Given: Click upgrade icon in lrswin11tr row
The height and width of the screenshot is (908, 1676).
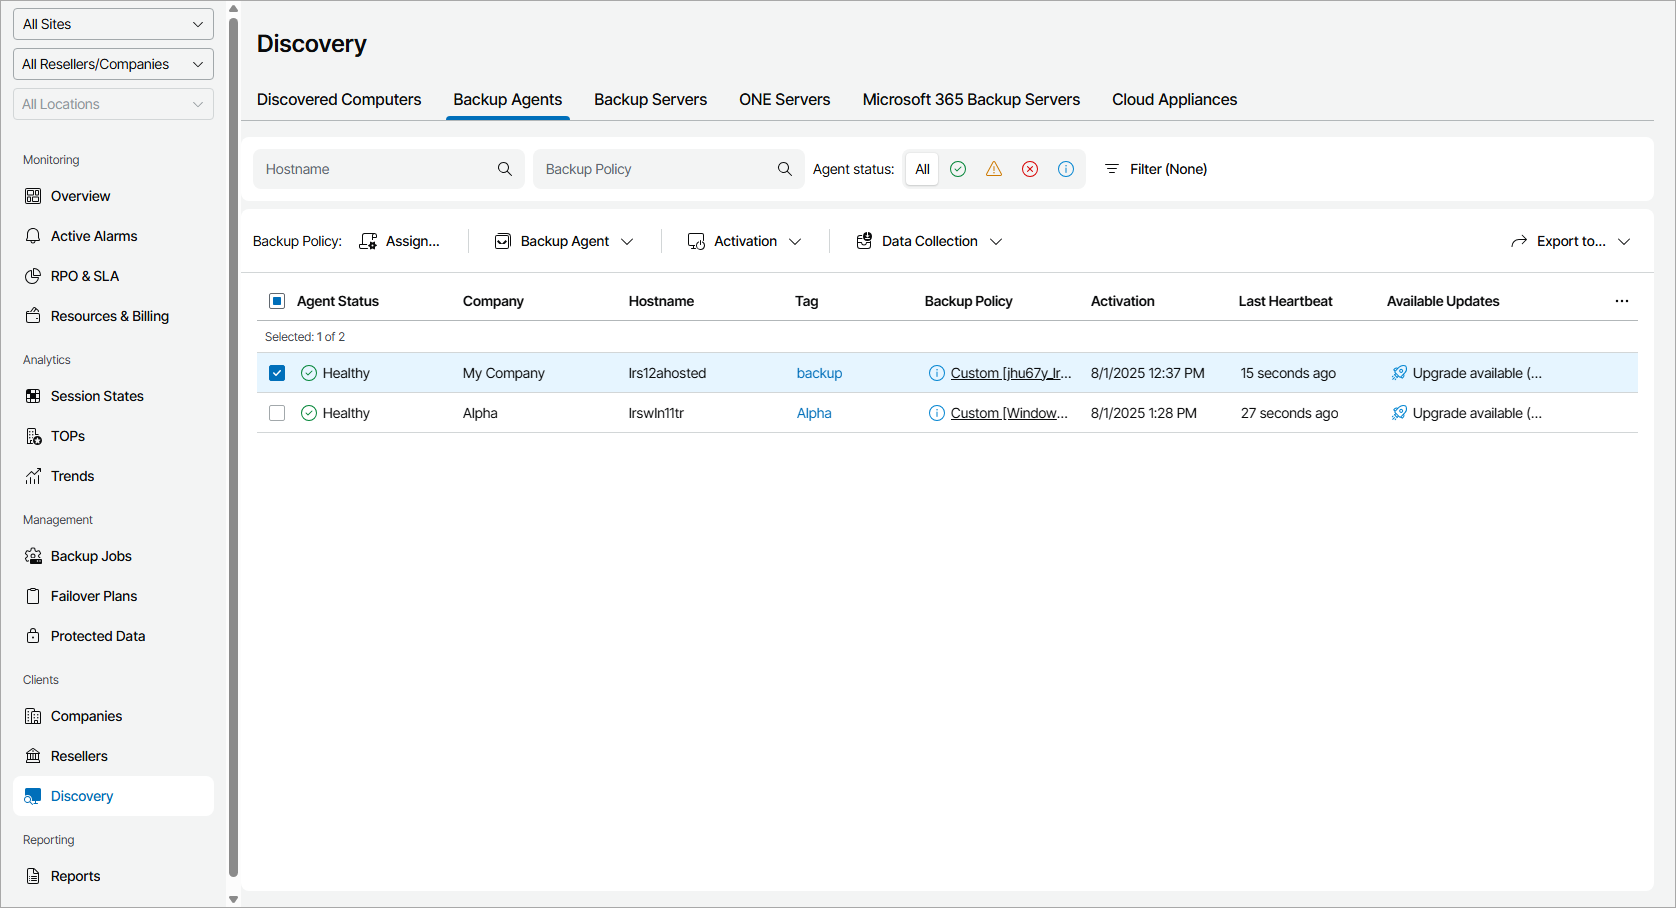Looking at the screenshot, I should [1399, 413].
